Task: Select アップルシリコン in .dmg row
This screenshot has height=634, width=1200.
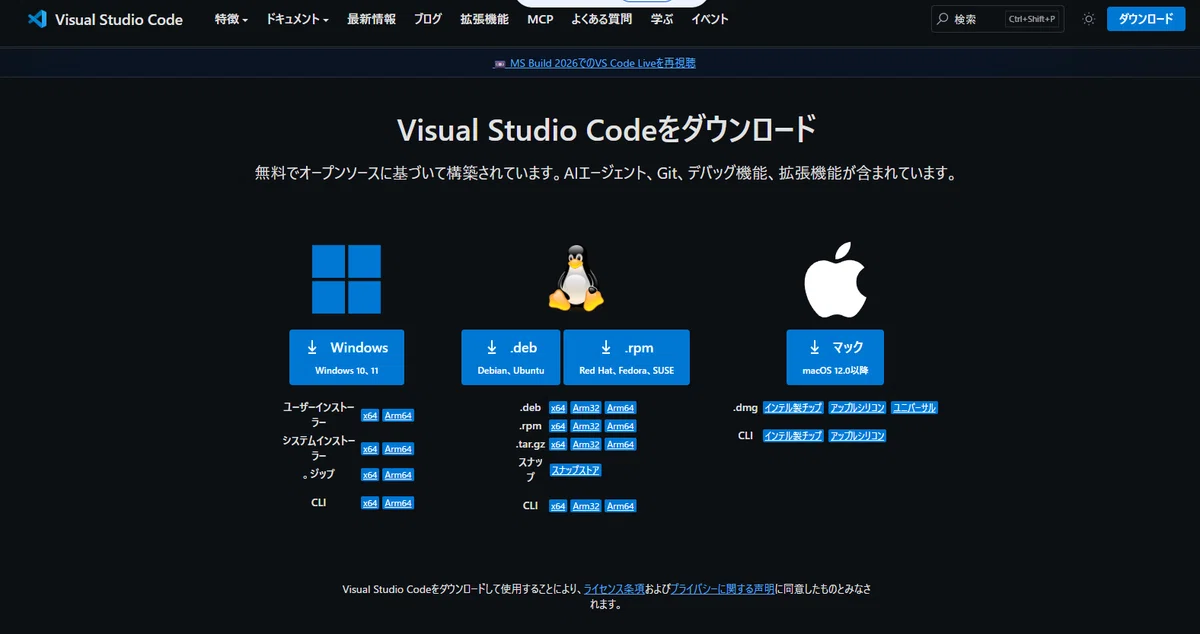Action: coord(857,408)
